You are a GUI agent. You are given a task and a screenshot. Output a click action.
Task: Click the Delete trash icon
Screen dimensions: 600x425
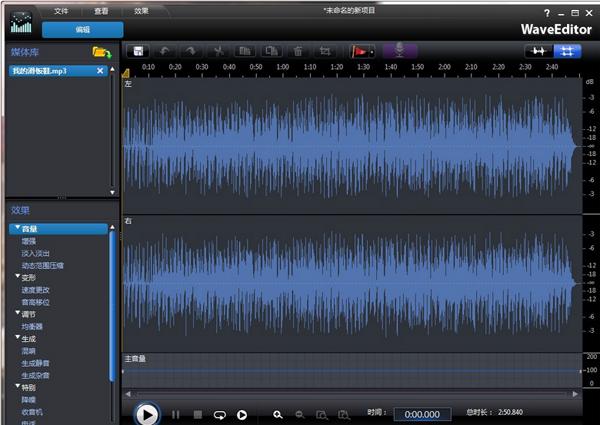pyautogui.click(x=298, y=50)
